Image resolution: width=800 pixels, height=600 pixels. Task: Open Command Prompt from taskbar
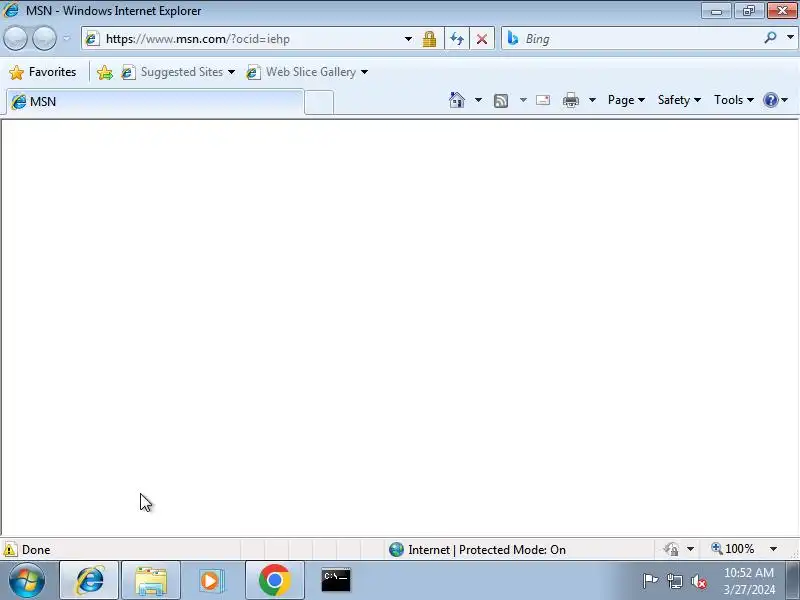(336, 580)
